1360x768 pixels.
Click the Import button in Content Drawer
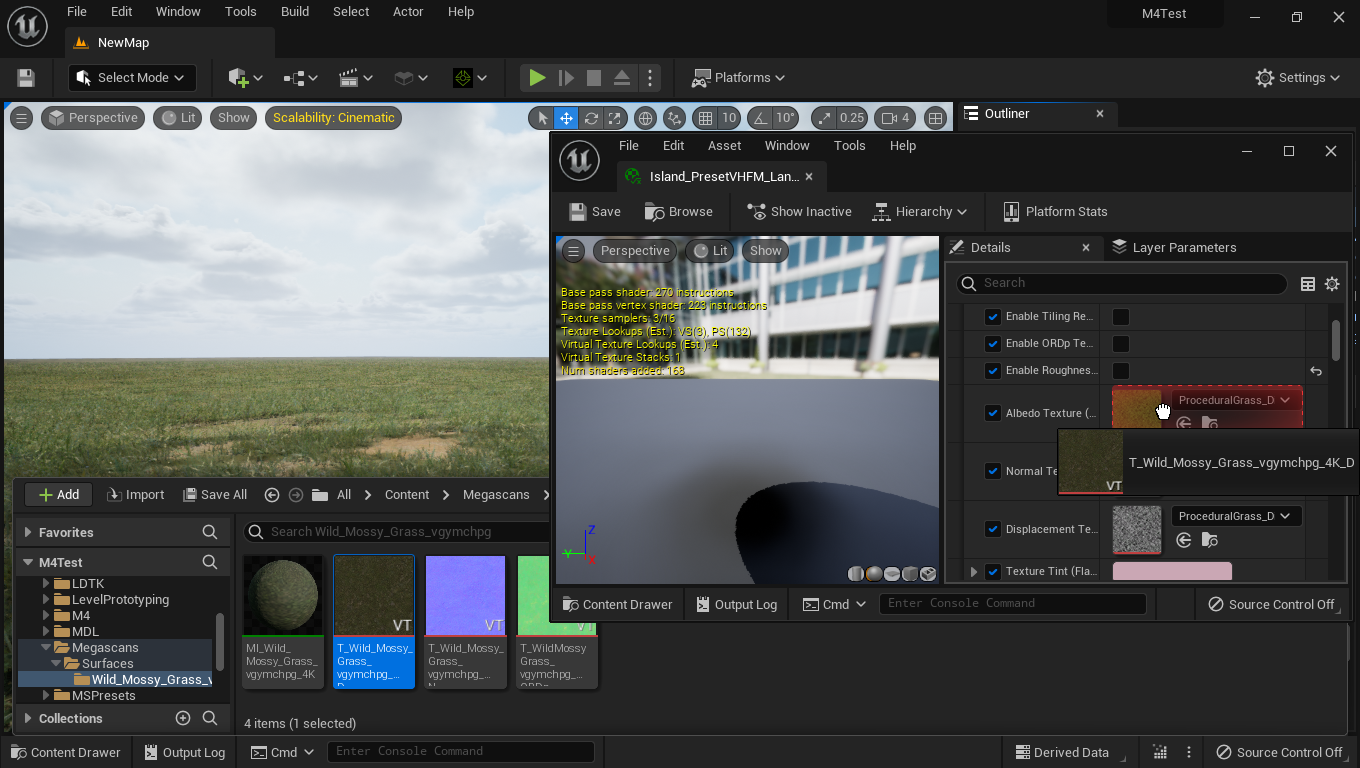coord(135,495)
